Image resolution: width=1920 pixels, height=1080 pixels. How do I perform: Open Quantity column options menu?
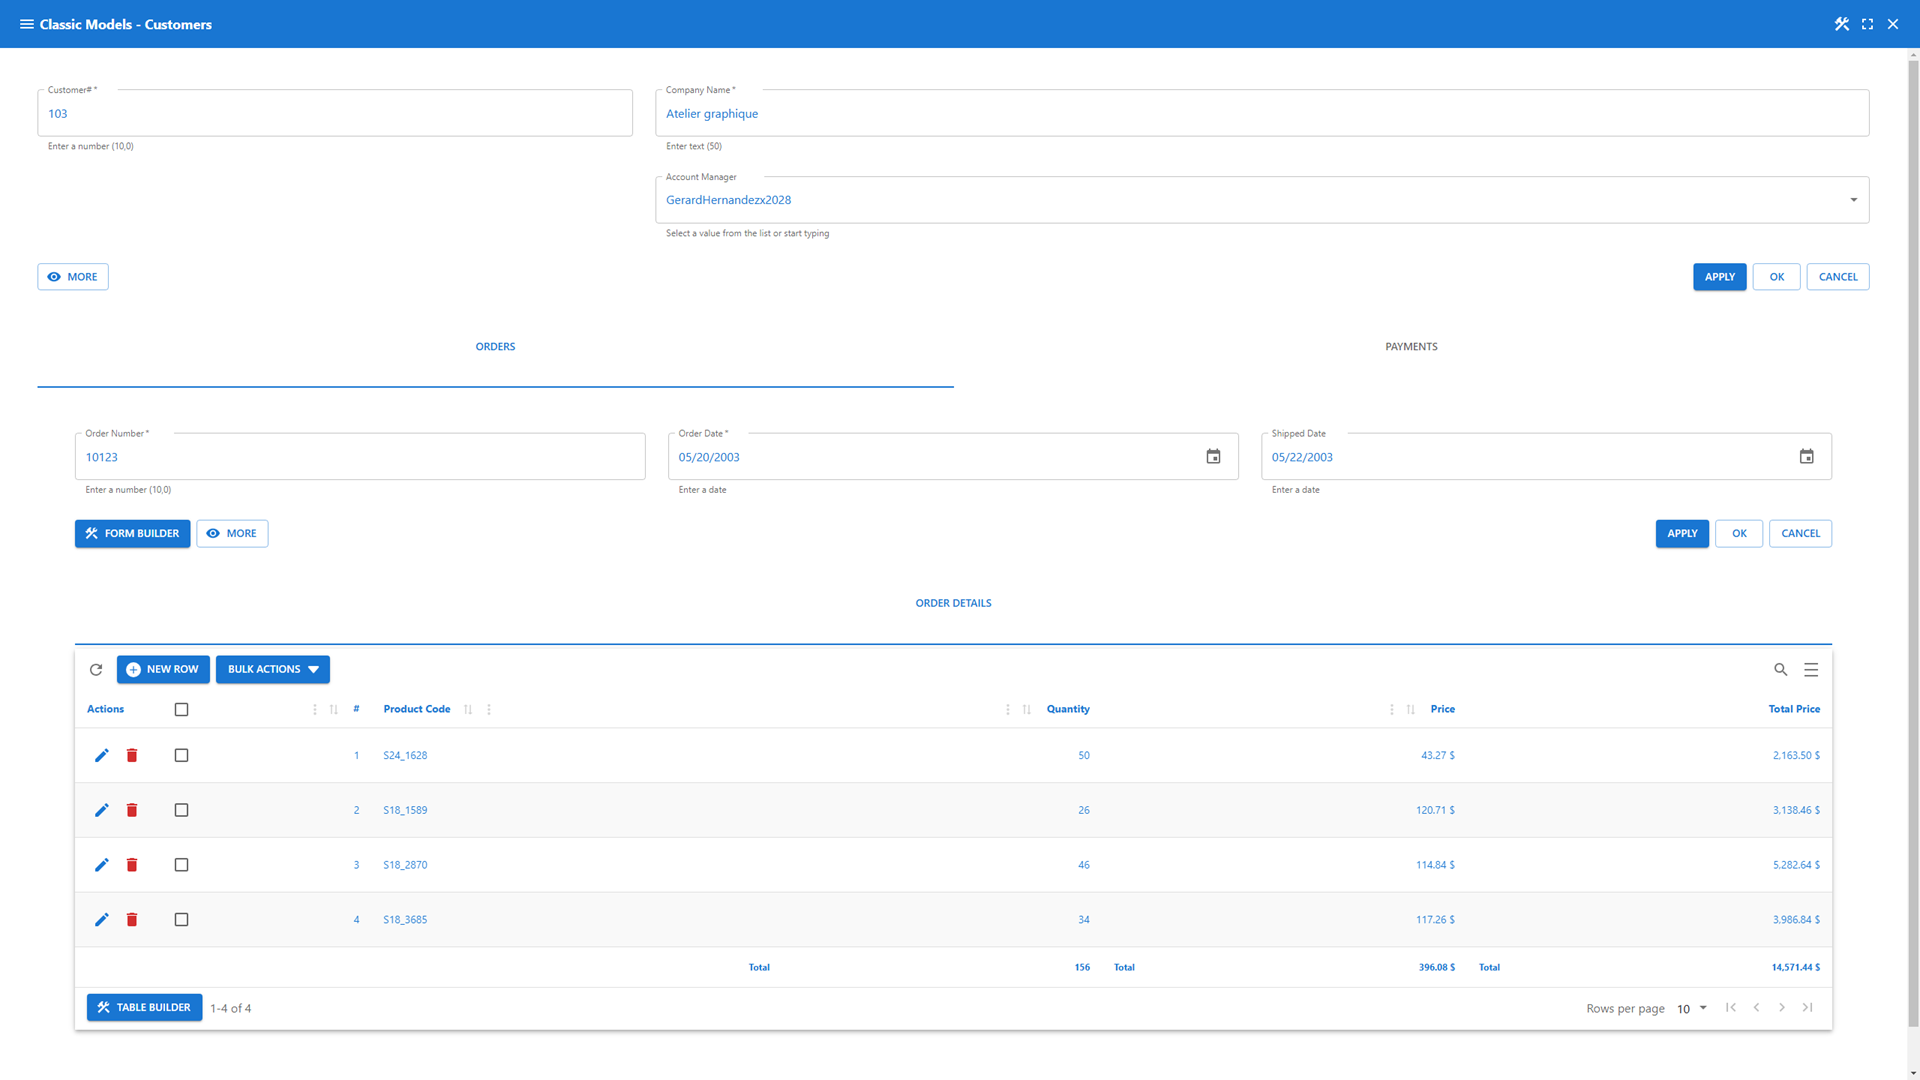coord(1007,710)
